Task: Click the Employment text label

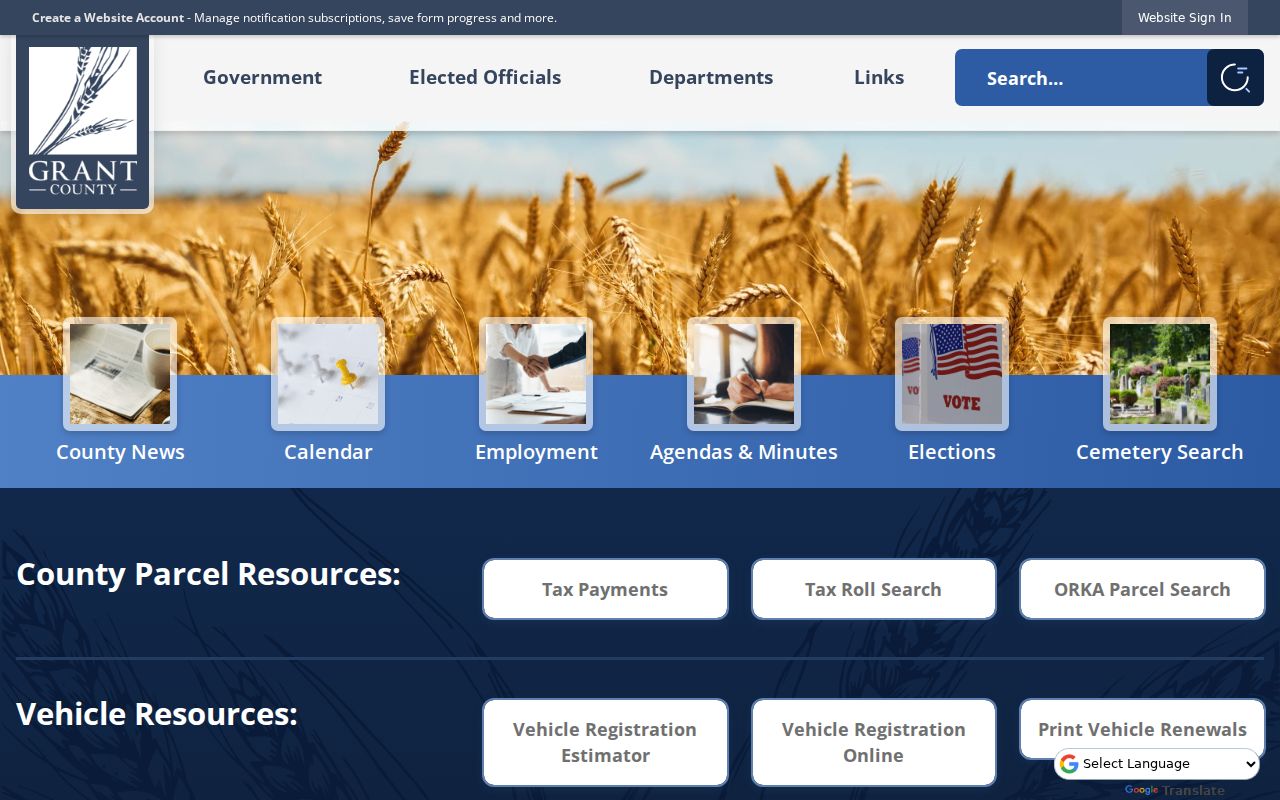Action: 536,452
